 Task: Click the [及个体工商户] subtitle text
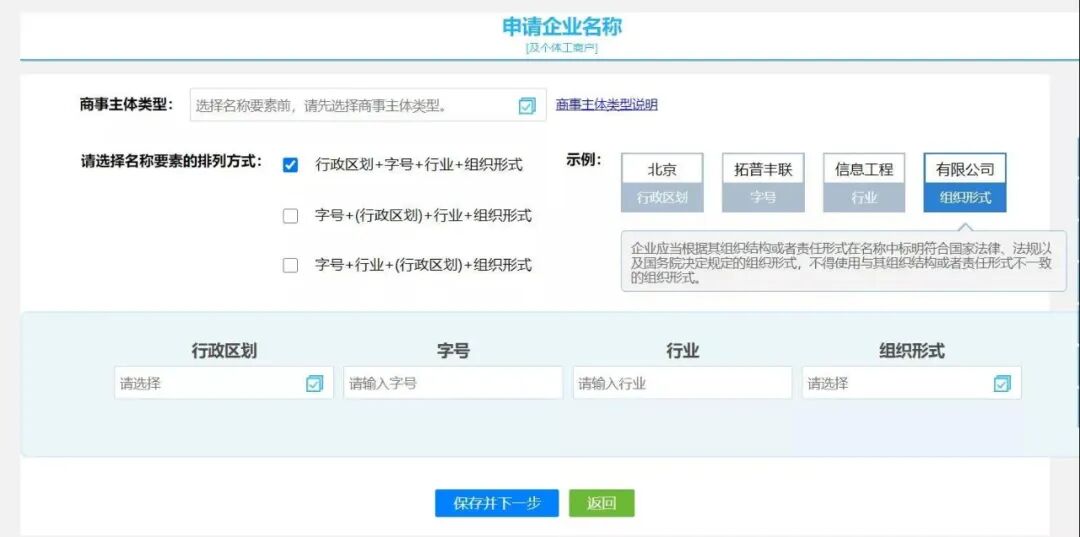point(561,48)
